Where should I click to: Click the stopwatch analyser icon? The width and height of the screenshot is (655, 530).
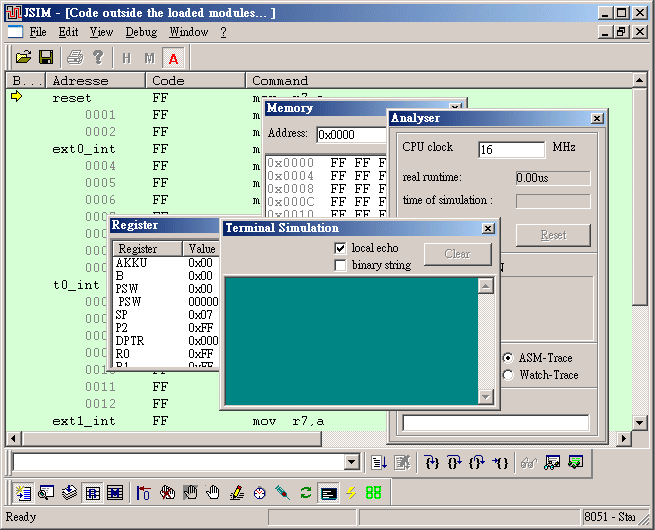[259, 493]
